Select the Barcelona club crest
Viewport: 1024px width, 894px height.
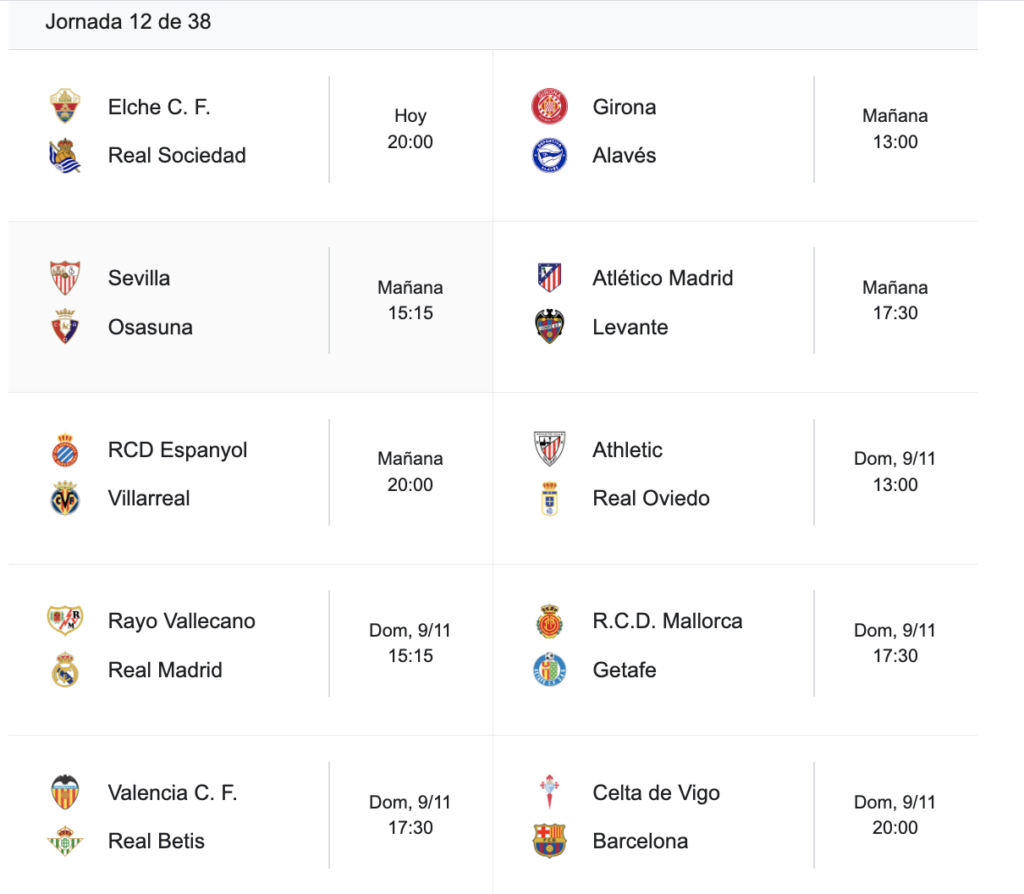pyautogui.click(x=549, y=841)
